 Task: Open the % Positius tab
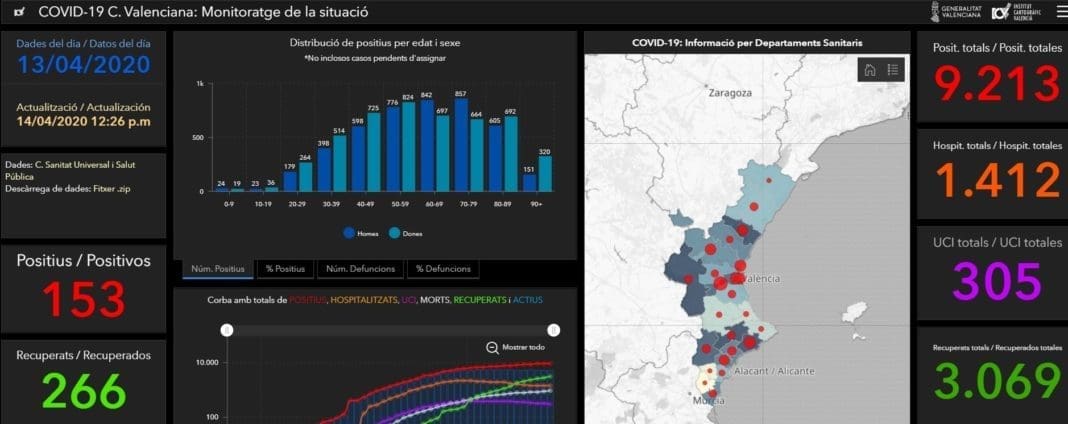(284, 268)
